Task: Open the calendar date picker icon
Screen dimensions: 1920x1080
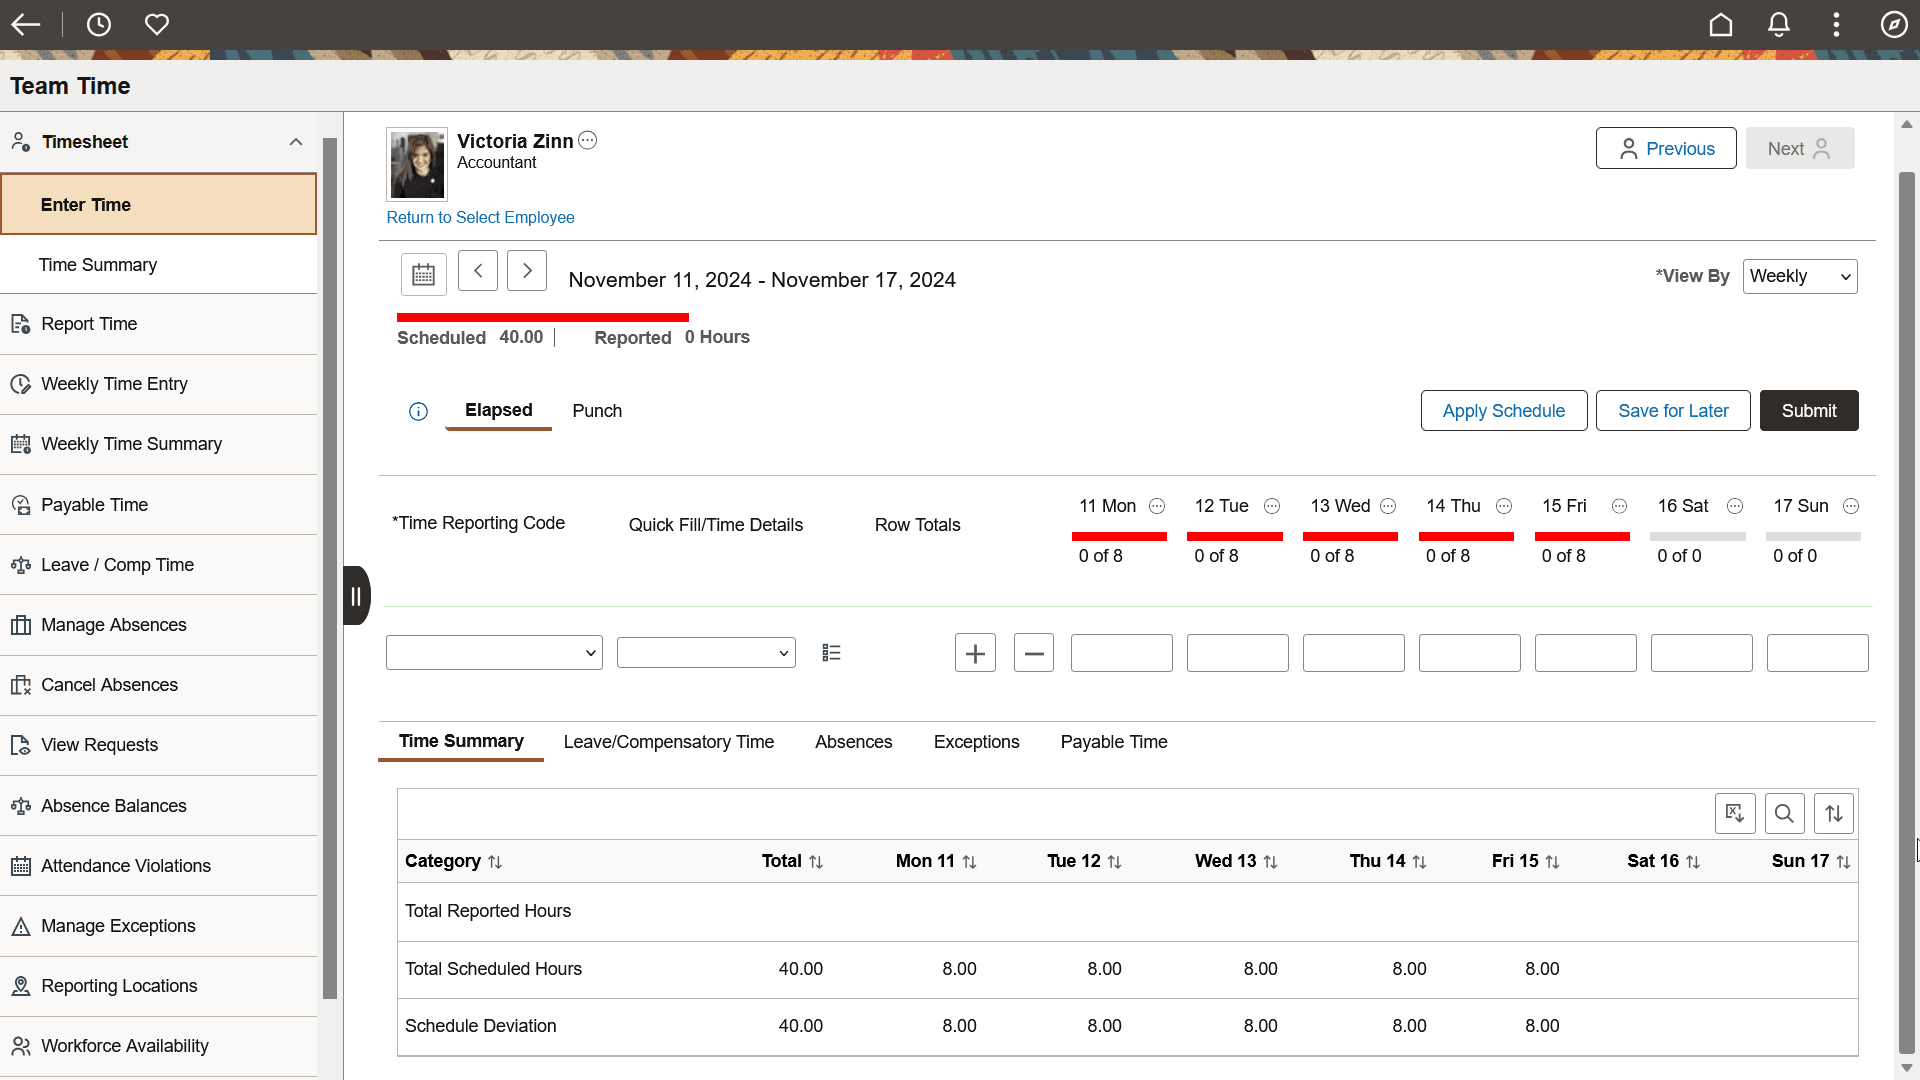Action: pos(423,273)
